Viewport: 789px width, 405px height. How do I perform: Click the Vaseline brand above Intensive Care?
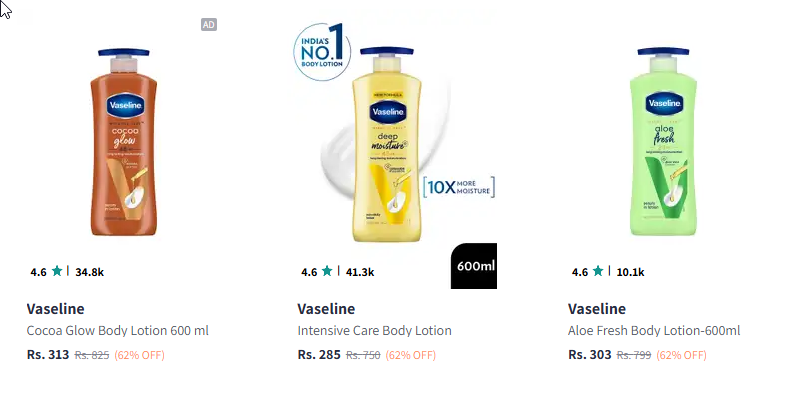(x=326, y=308)
